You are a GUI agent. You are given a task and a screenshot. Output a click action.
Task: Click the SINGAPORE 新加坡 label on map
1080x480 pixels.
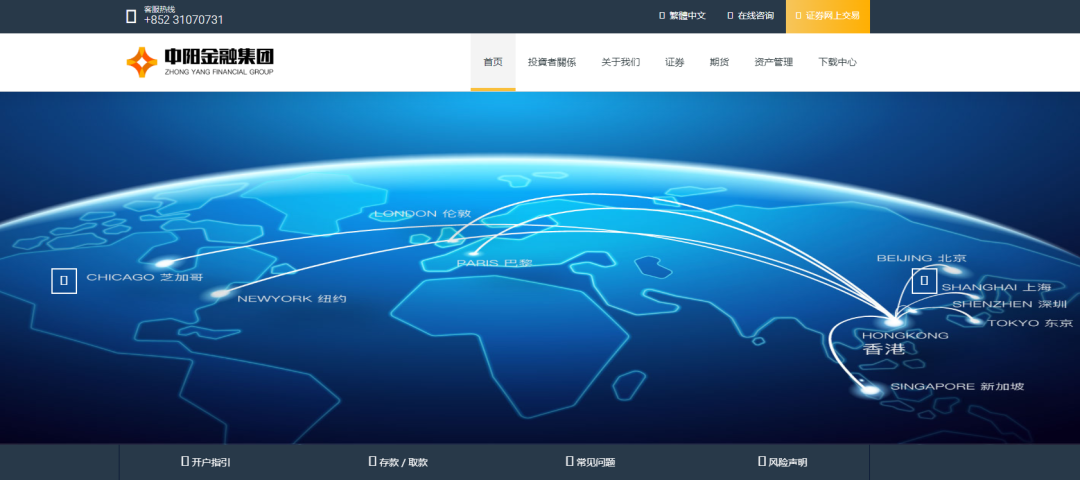coord(957,386)
